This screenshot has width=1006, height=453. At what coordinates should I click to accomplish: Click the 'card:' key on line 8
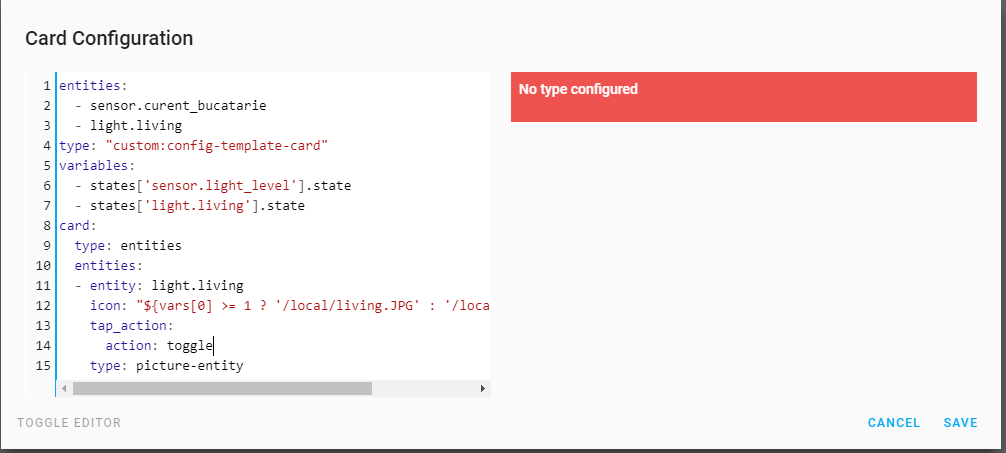(x=78, y=226)
